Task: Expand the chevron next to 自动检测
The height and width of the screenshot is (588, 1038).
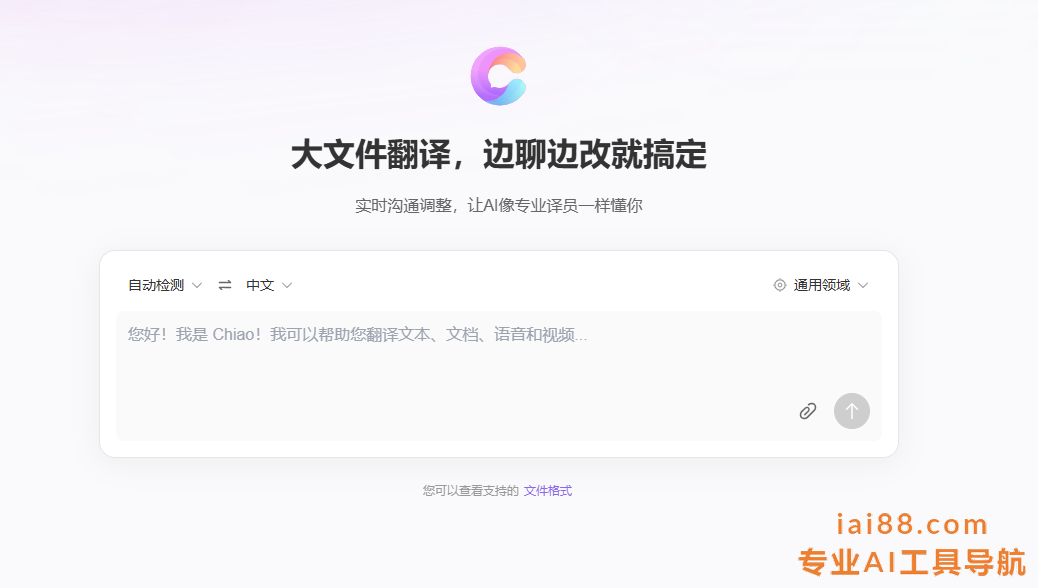Action: click(197, 285)
